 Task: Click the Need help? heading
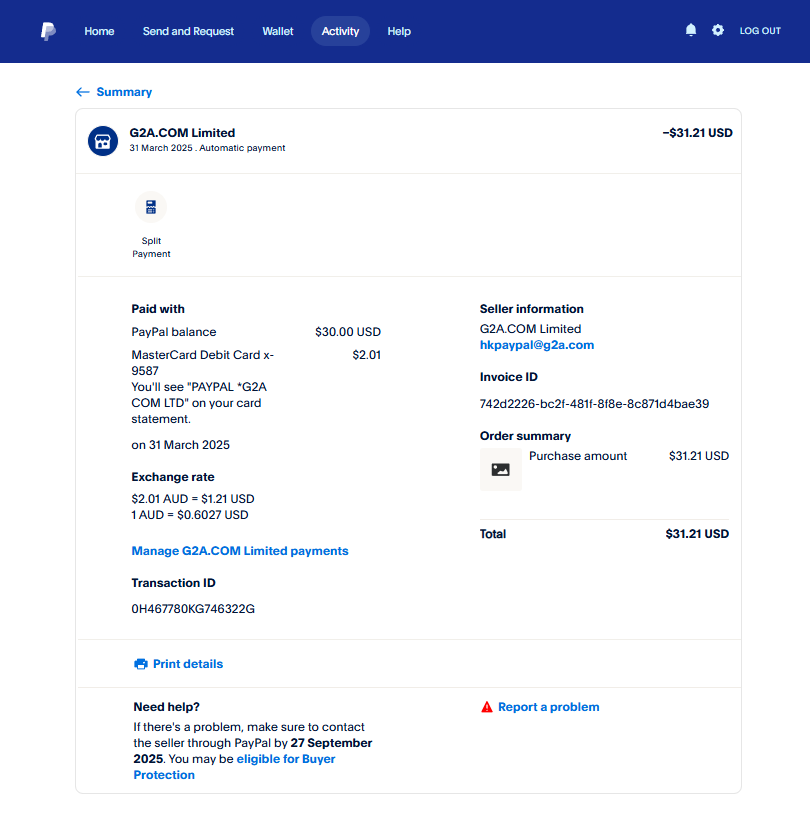coord(166,707)
